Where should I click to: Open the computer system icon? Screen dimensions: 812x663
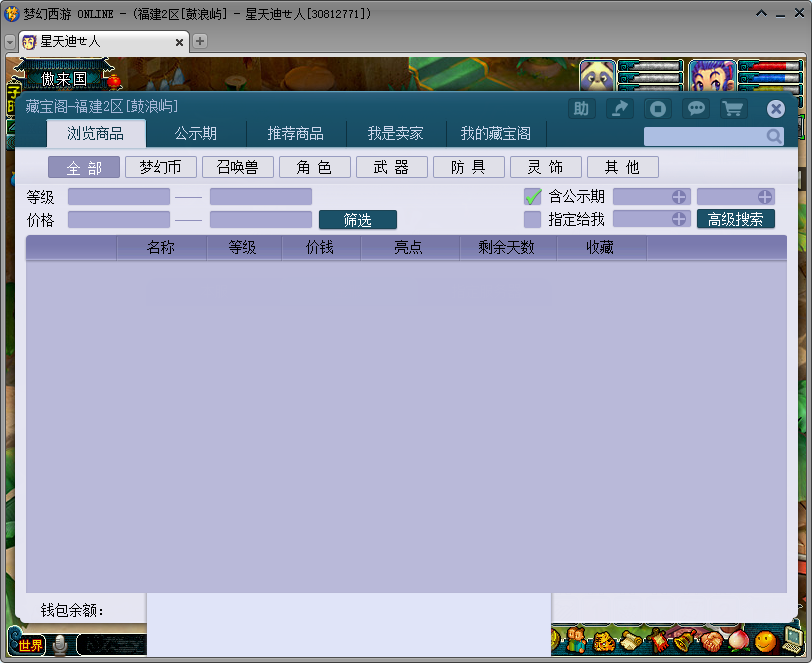pos(792,640)
